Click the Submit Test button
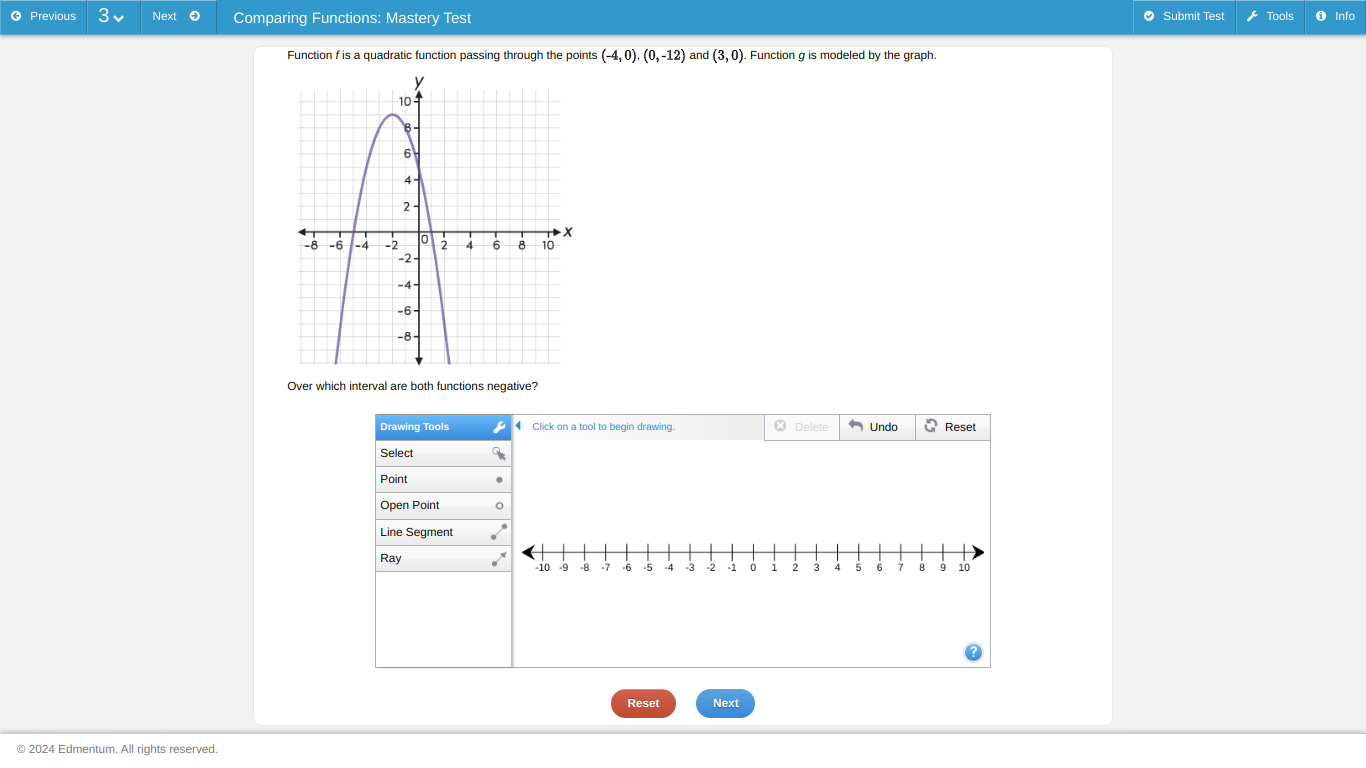This screenshot has width=1366, height=768. [1184, 16]
